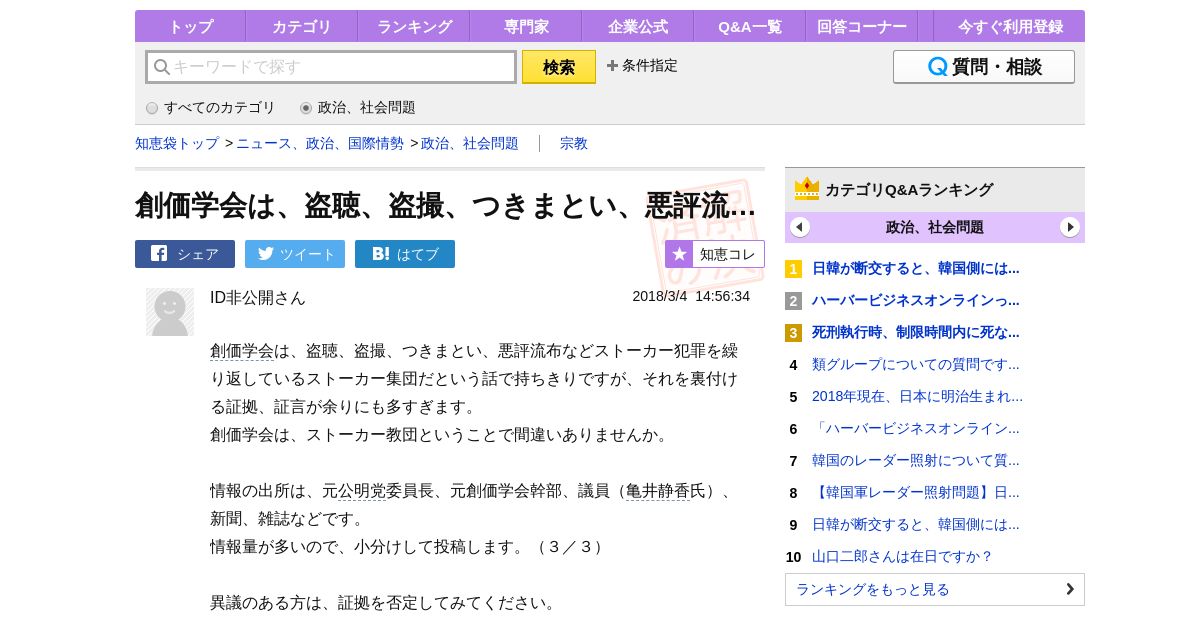Focus the keyword search field

(331, 67)
